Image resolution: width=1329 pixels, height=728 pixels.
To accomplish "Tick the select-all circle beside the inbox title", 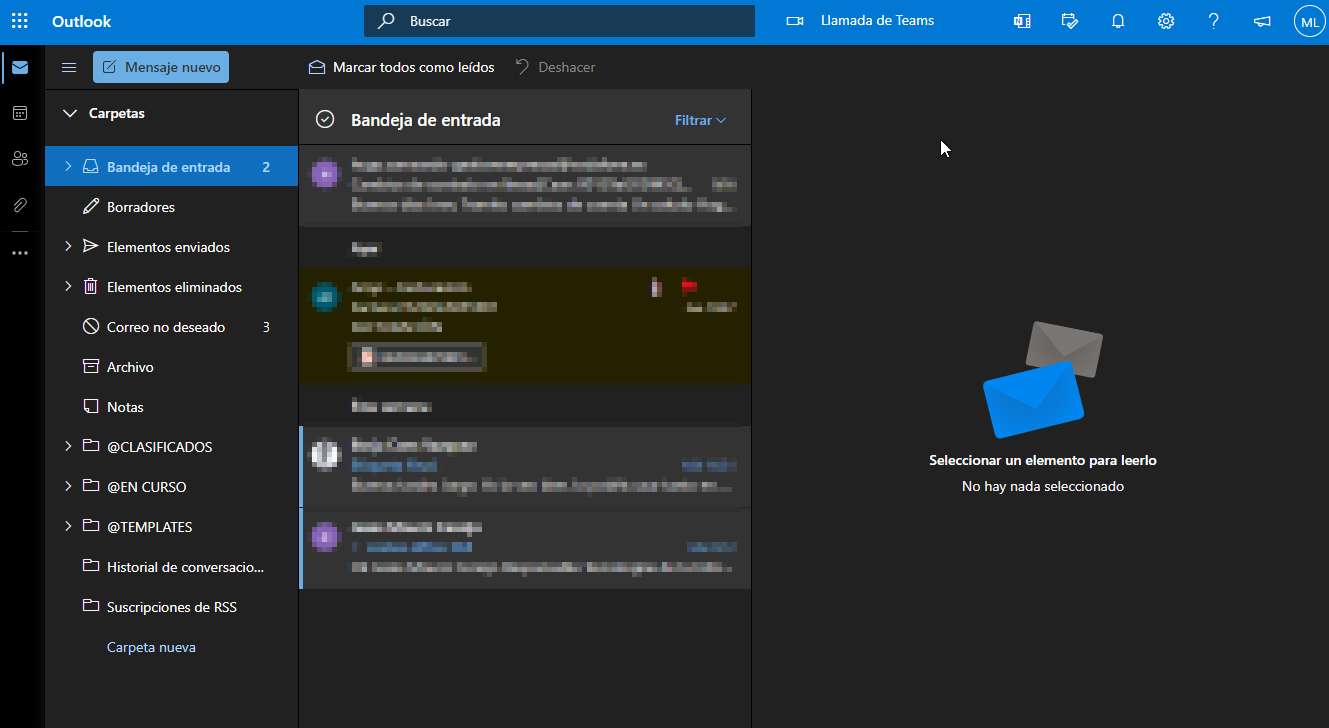I will click(324, 120).
